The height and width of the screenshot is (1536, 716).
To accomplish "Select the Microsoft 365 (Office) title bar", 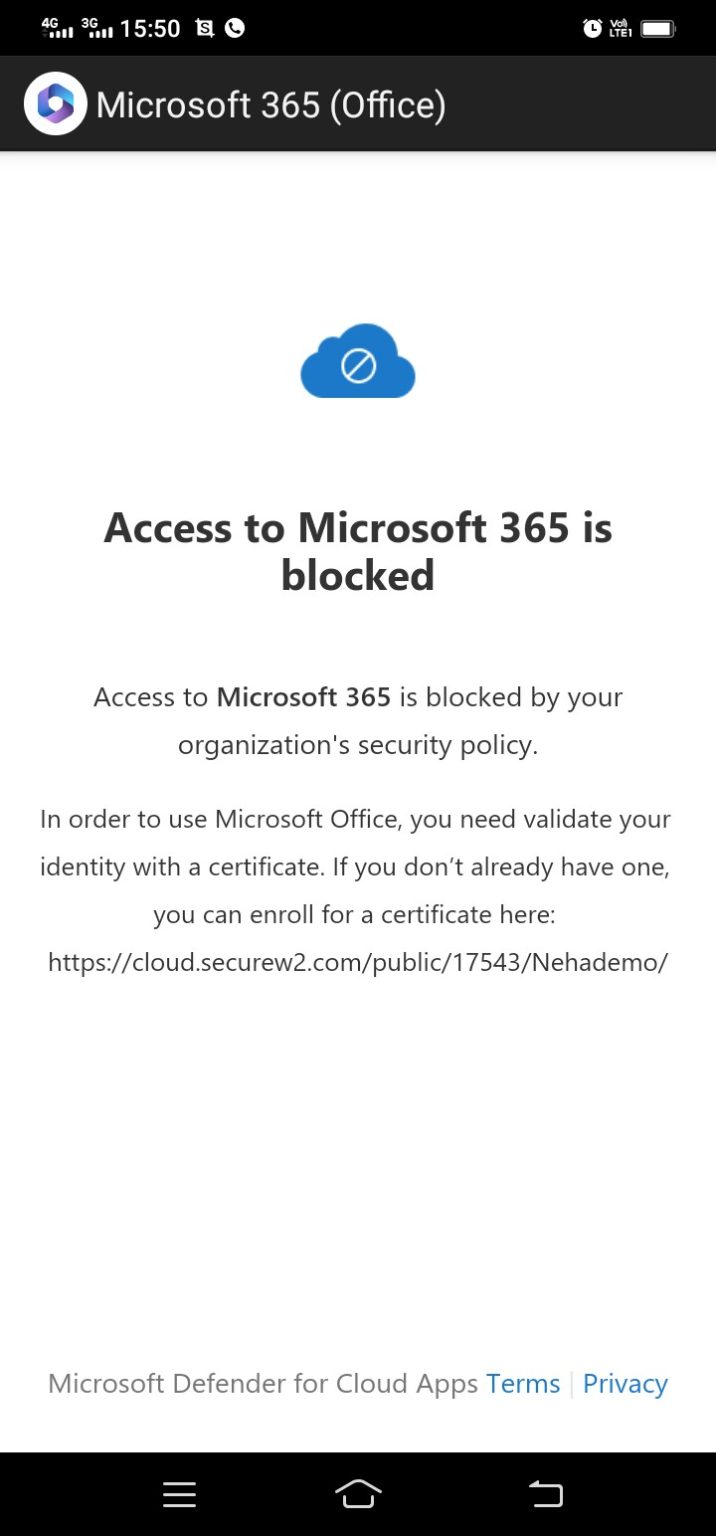I will pyautogui.click(x=270, y=103).
